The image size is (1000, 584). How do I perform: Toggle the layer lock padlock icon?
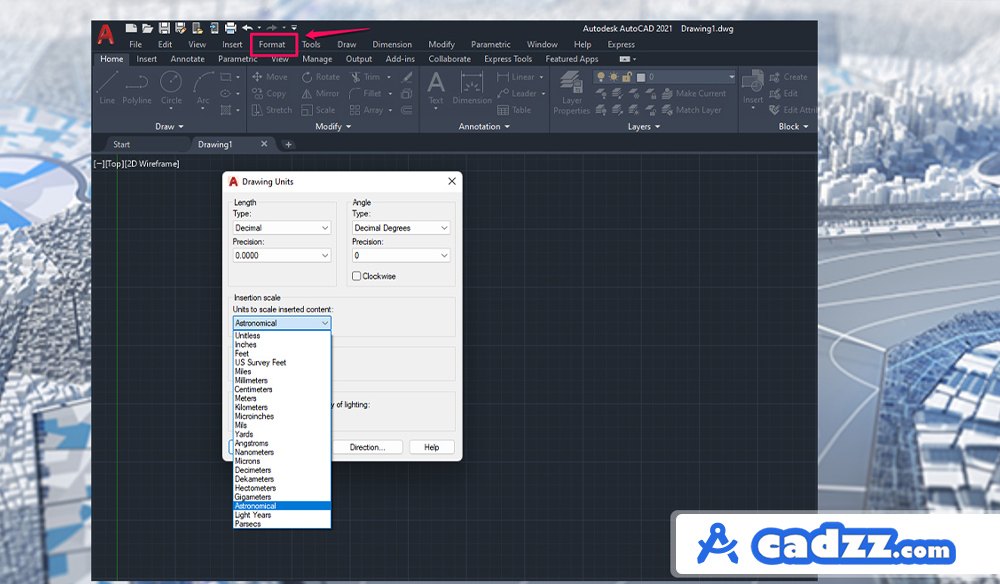tap(627, 77)
